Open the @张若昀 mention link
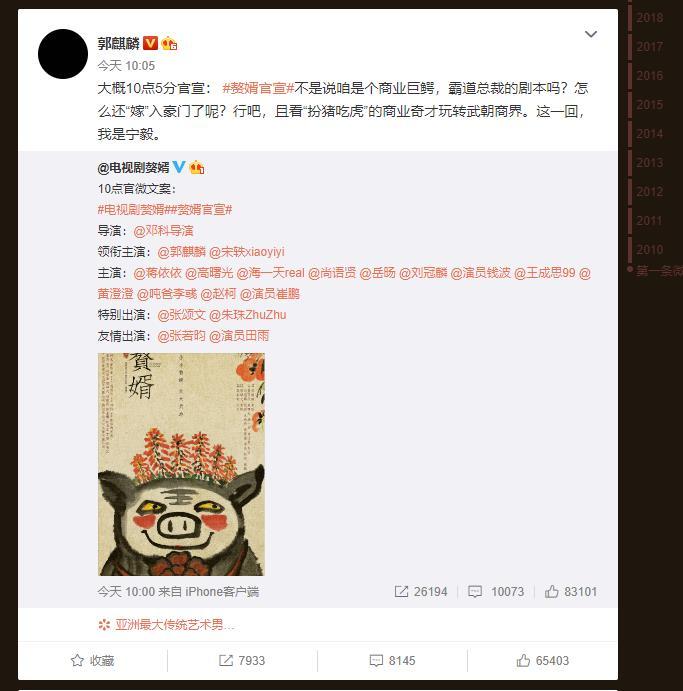Image resolution: width=683 pixels, height=691 pixels. 182,336
